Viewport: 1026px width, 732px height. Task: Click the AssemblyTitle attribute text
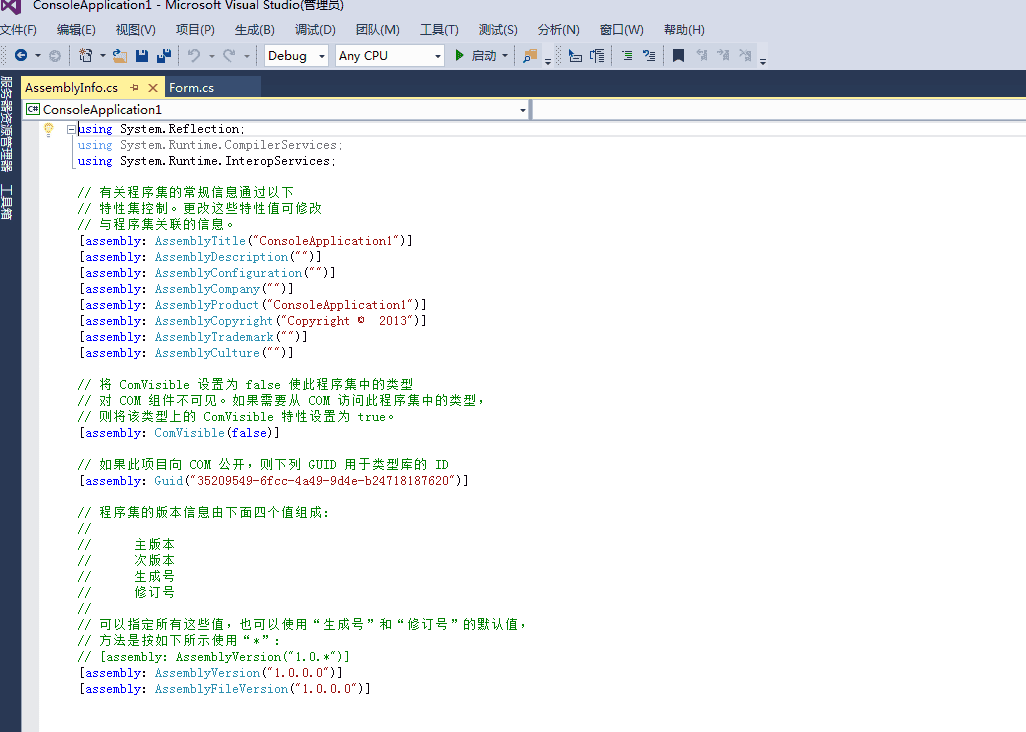click(246, 241)
